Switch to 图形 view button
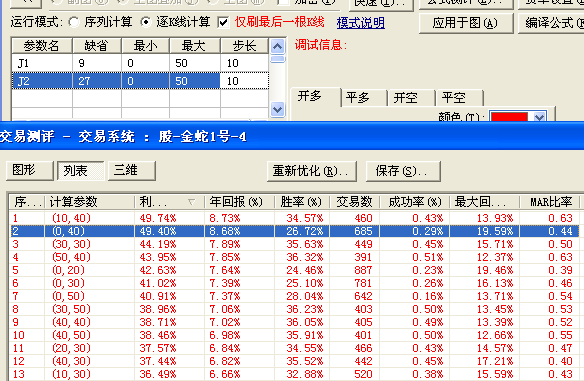Screen dimensions: 584x381 tap(30, 171)
